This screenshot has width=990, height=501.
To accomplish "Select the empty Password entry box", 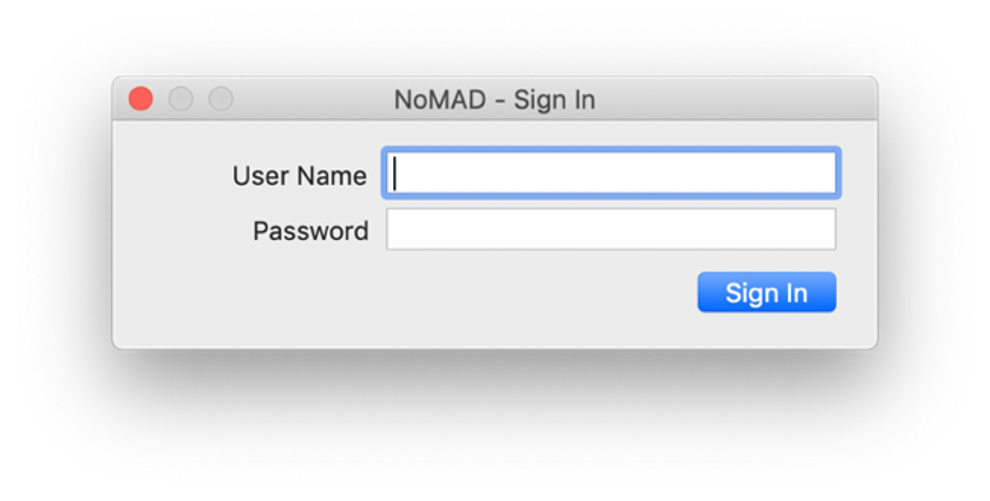I will [611, 229].
